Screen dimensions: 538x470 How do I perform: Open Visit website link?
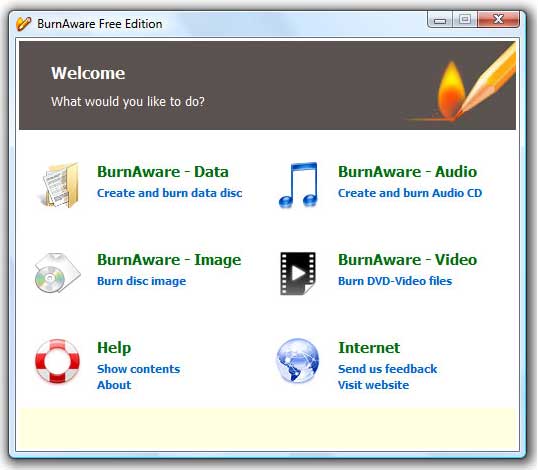click(x=374, y=385)
